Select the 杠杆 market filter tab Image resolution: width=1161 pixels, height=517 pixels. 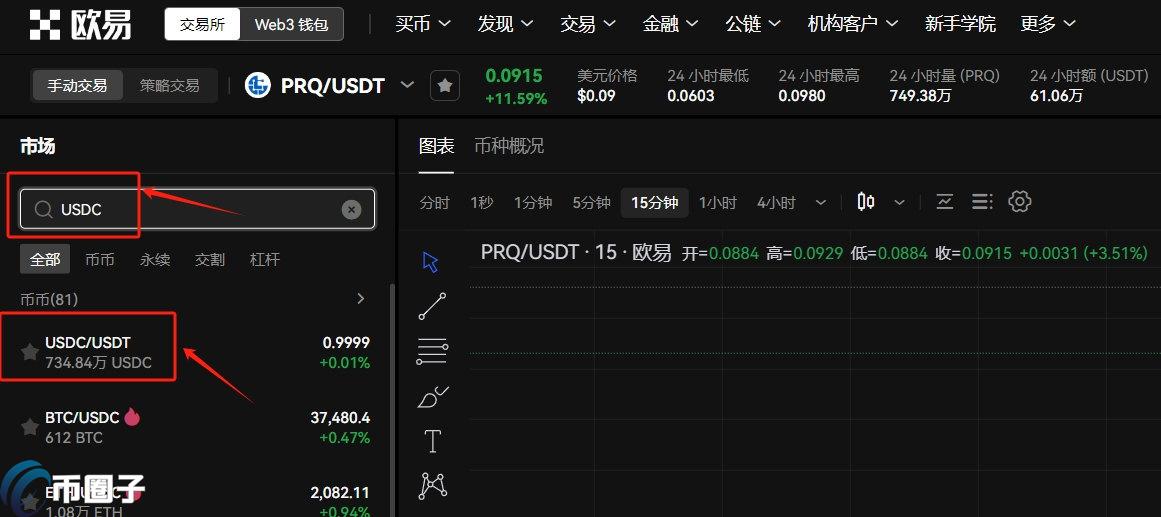pyautogui.click(x=265, y=259)
